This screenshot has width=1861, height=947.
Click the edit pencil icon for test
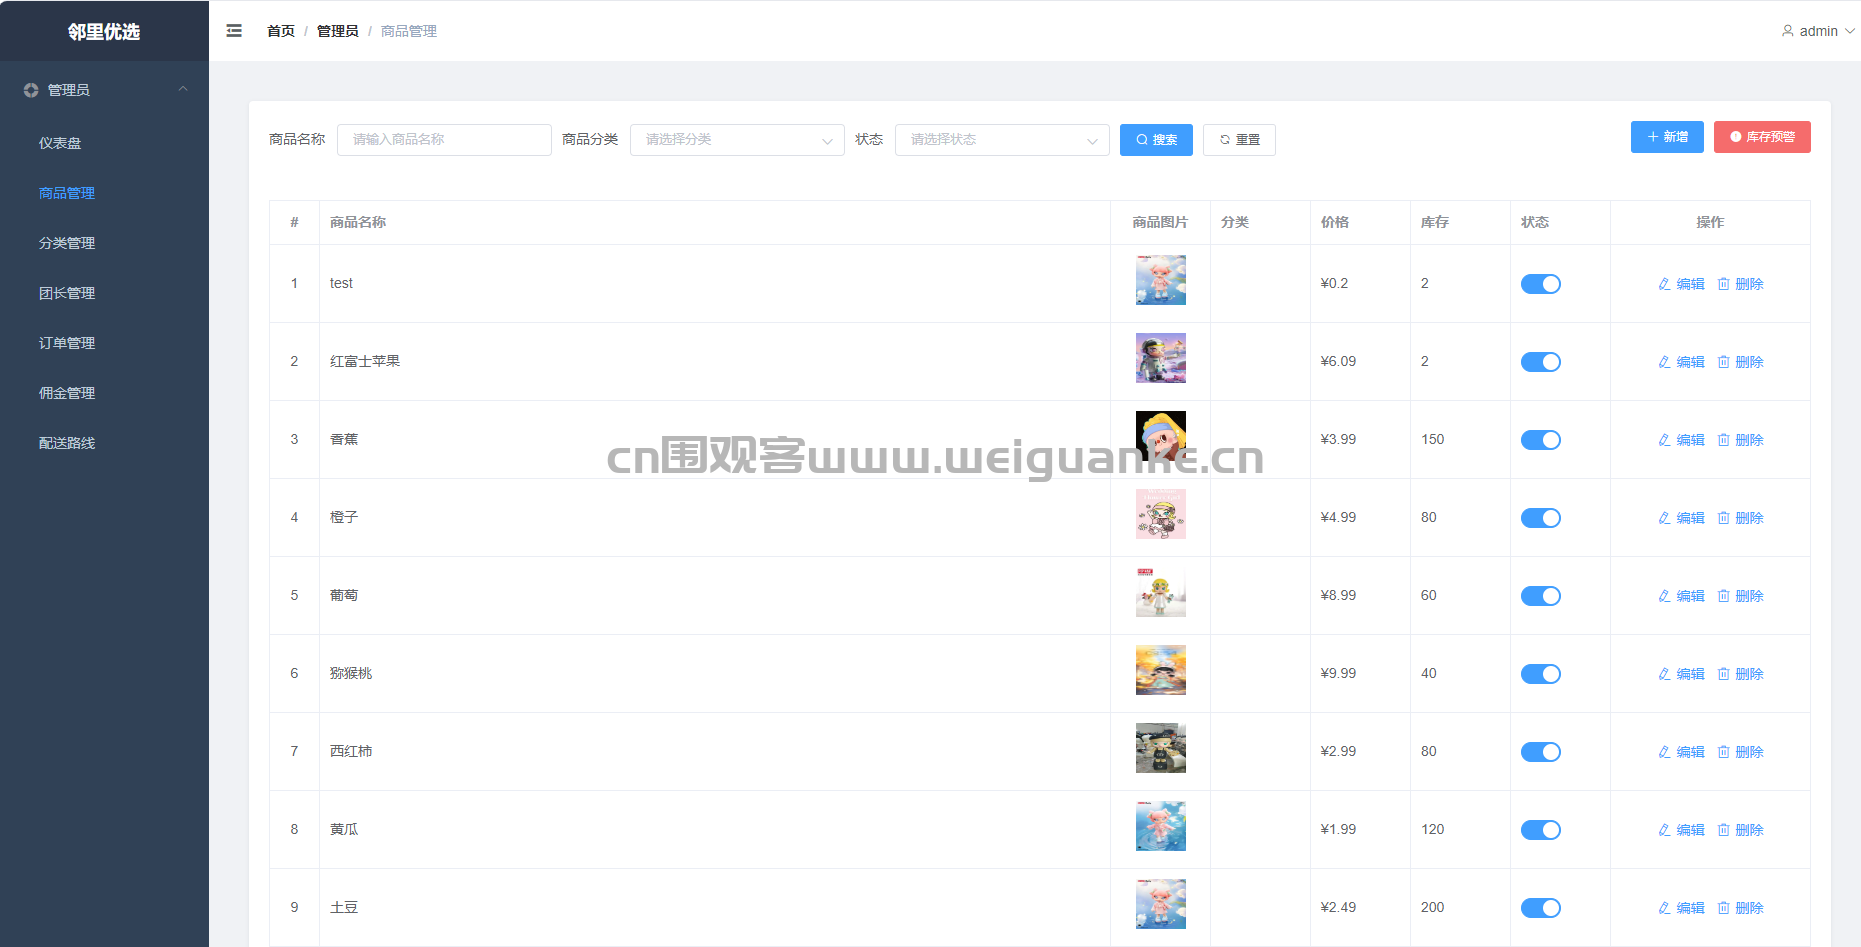[1664, 284]
